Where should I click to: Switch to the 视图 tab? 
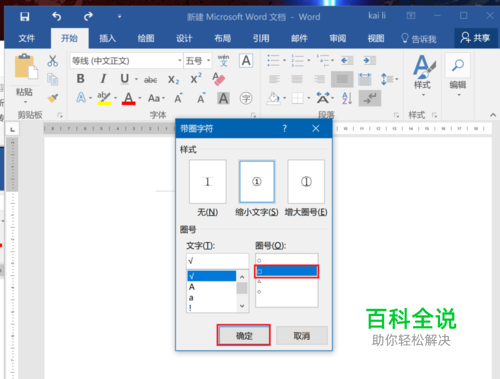[376, 38]
